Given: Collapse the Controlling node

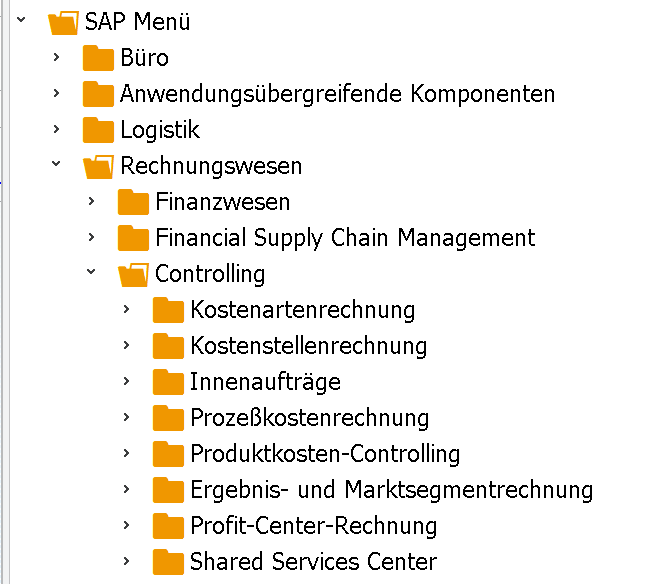Looking at the screenshot, I should pyautogui.click(x=91, y=271).
